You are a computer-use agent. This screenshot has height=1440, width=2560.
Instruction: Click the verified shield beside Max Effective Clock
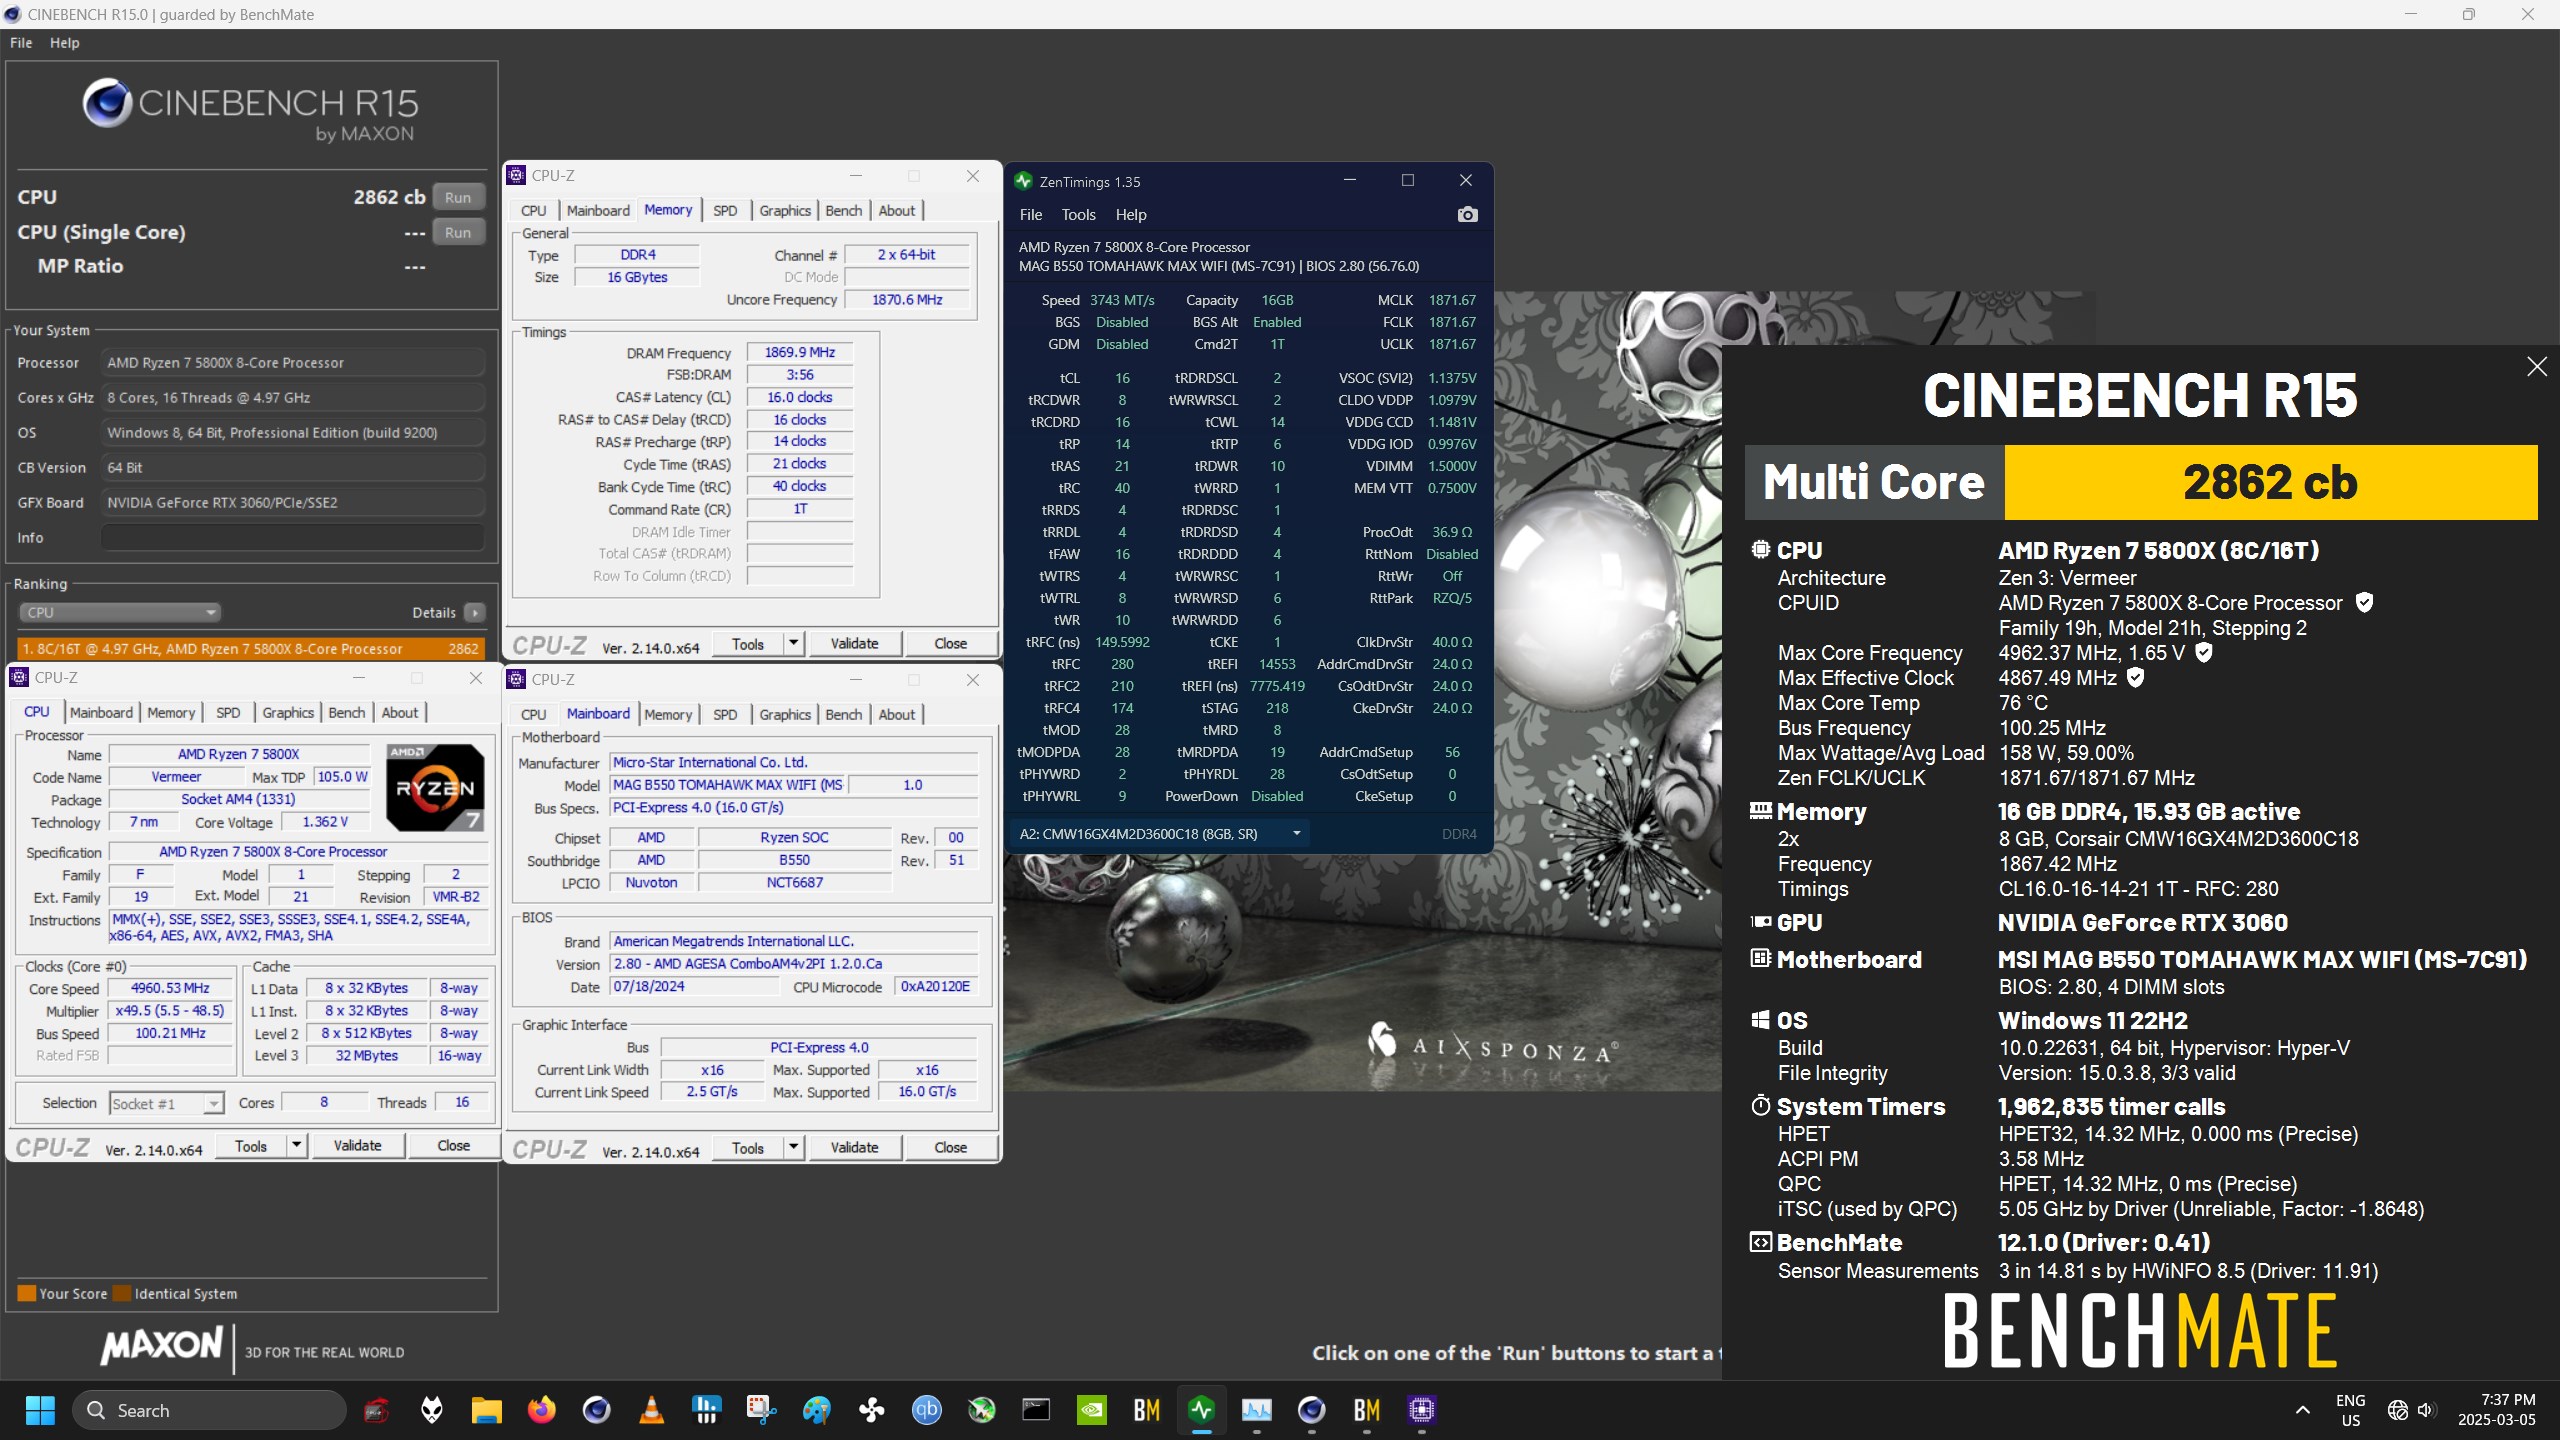(2135, 677)
